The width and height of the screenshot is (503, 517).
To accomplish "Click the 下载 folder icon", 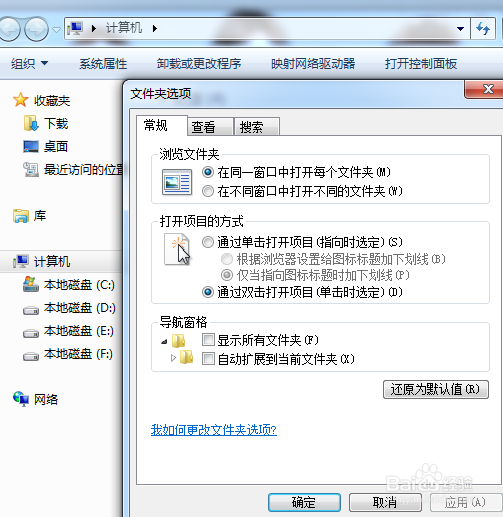I will (31, 123).
